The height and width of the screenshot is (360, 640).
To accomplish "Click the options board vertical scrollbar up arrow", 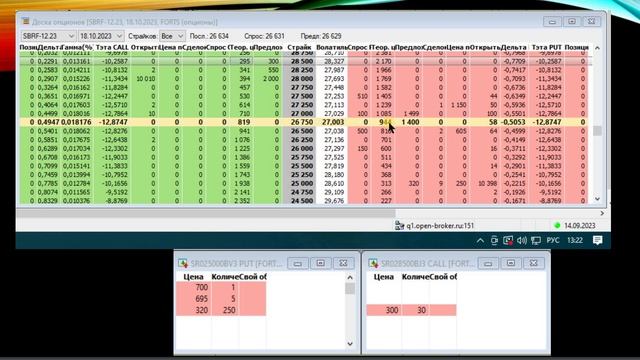I will 597,48.
